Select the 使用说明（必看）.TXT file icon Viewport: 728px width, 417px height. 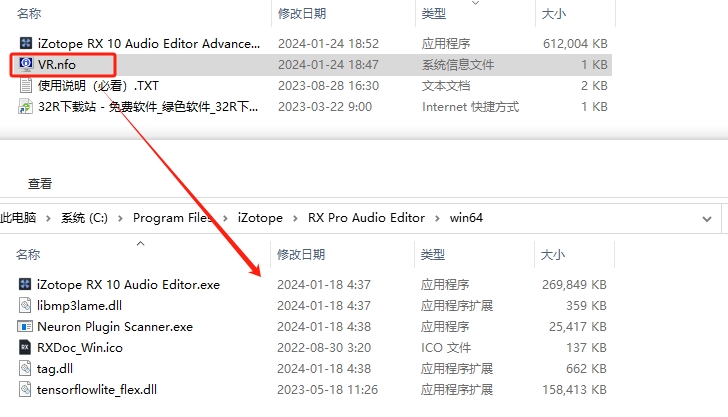(x=26, y=86)
